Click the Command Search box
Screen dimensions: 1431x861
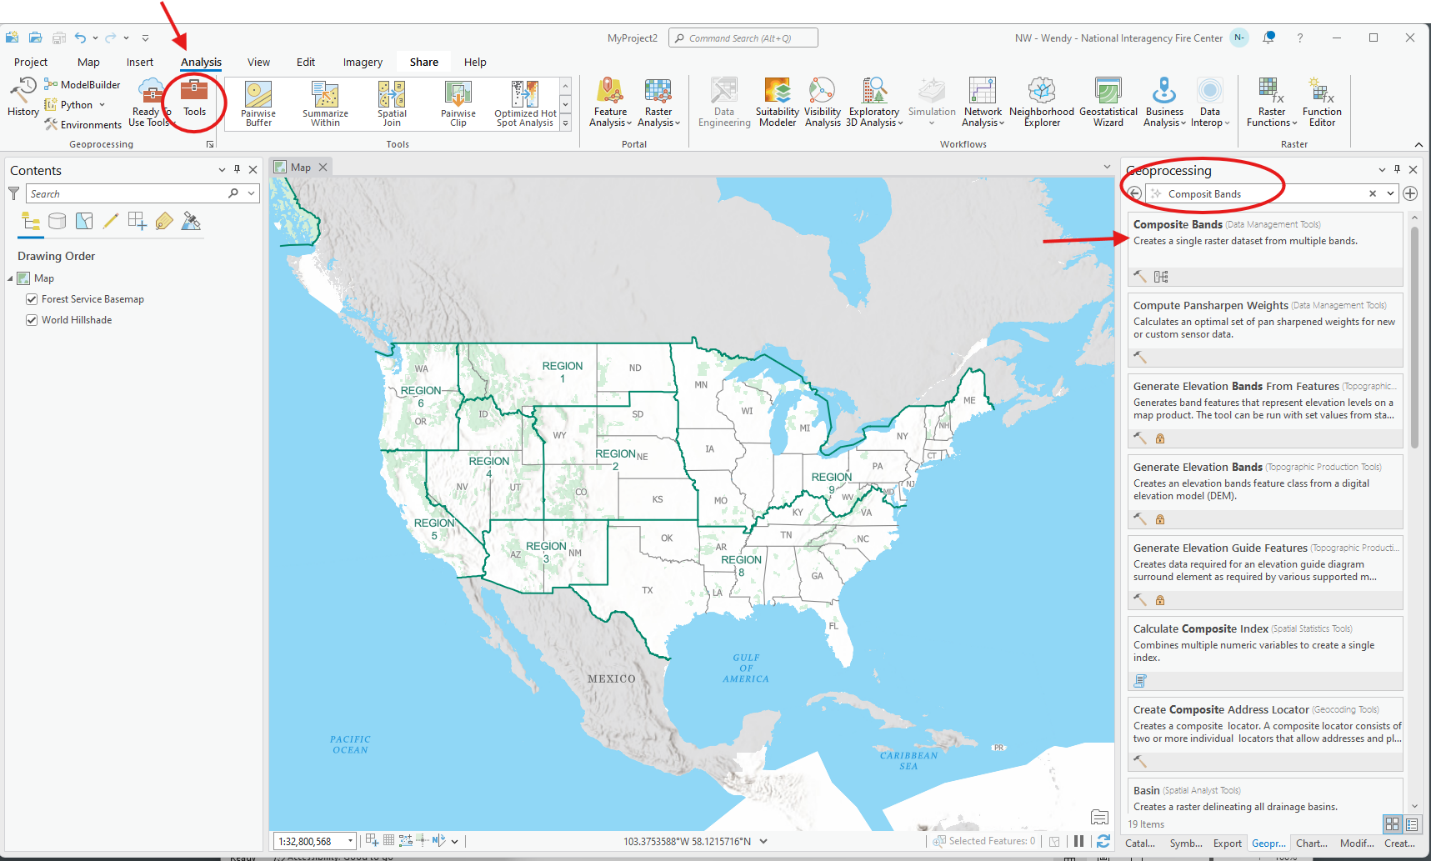tap(743, 38)
